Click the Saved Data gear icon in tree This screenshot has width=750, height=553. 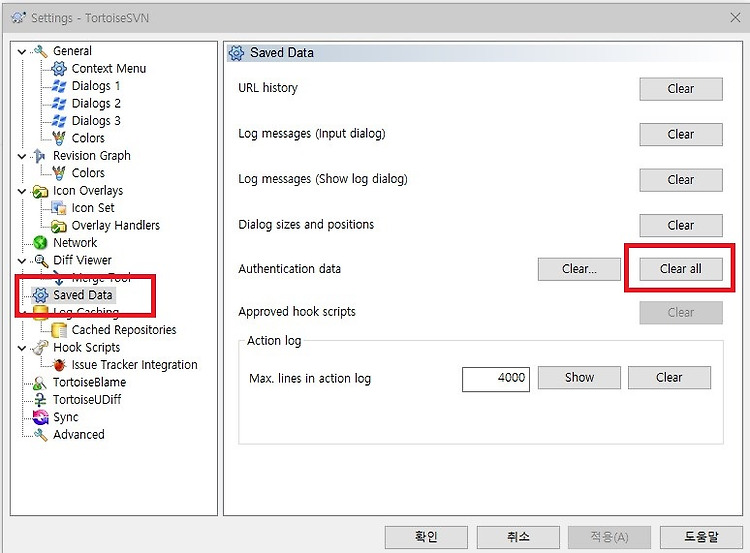(x=40, y=295)
